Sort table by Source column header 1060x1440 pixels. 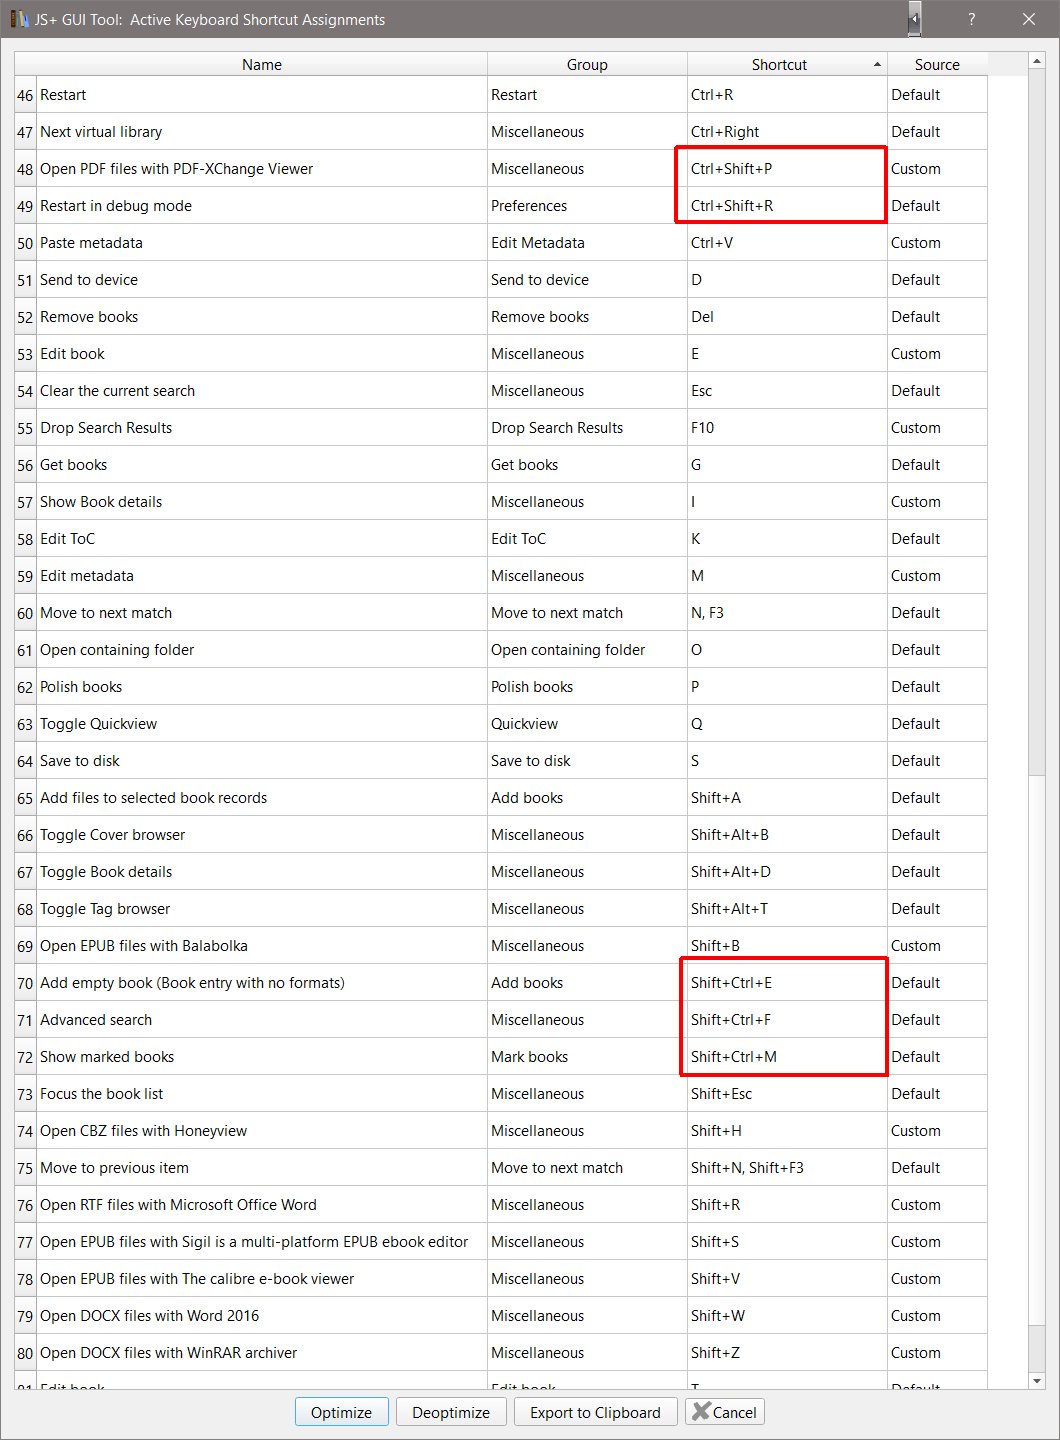(x=937, y=64)
